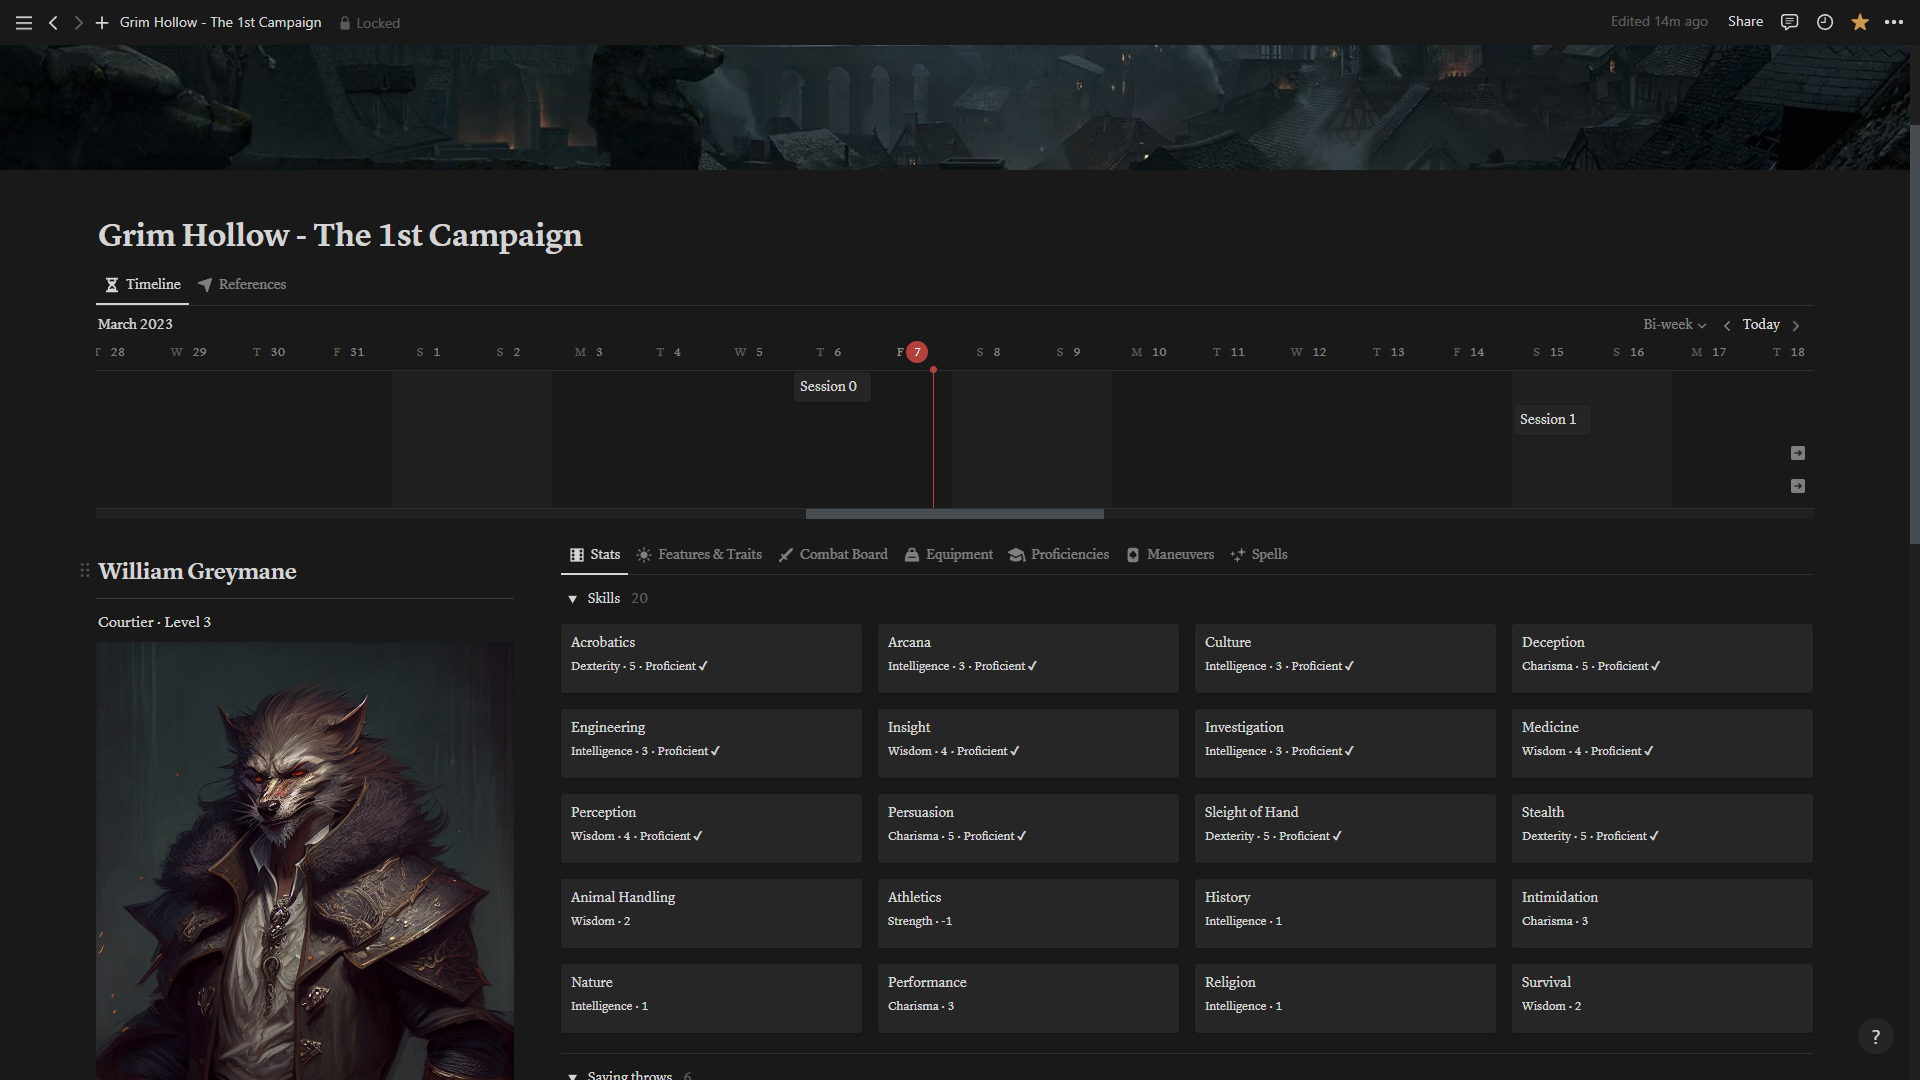This screenshot has height=1080, width=1920.
Task: Collapse the Skills group triangle
Action: coord(573,599)
